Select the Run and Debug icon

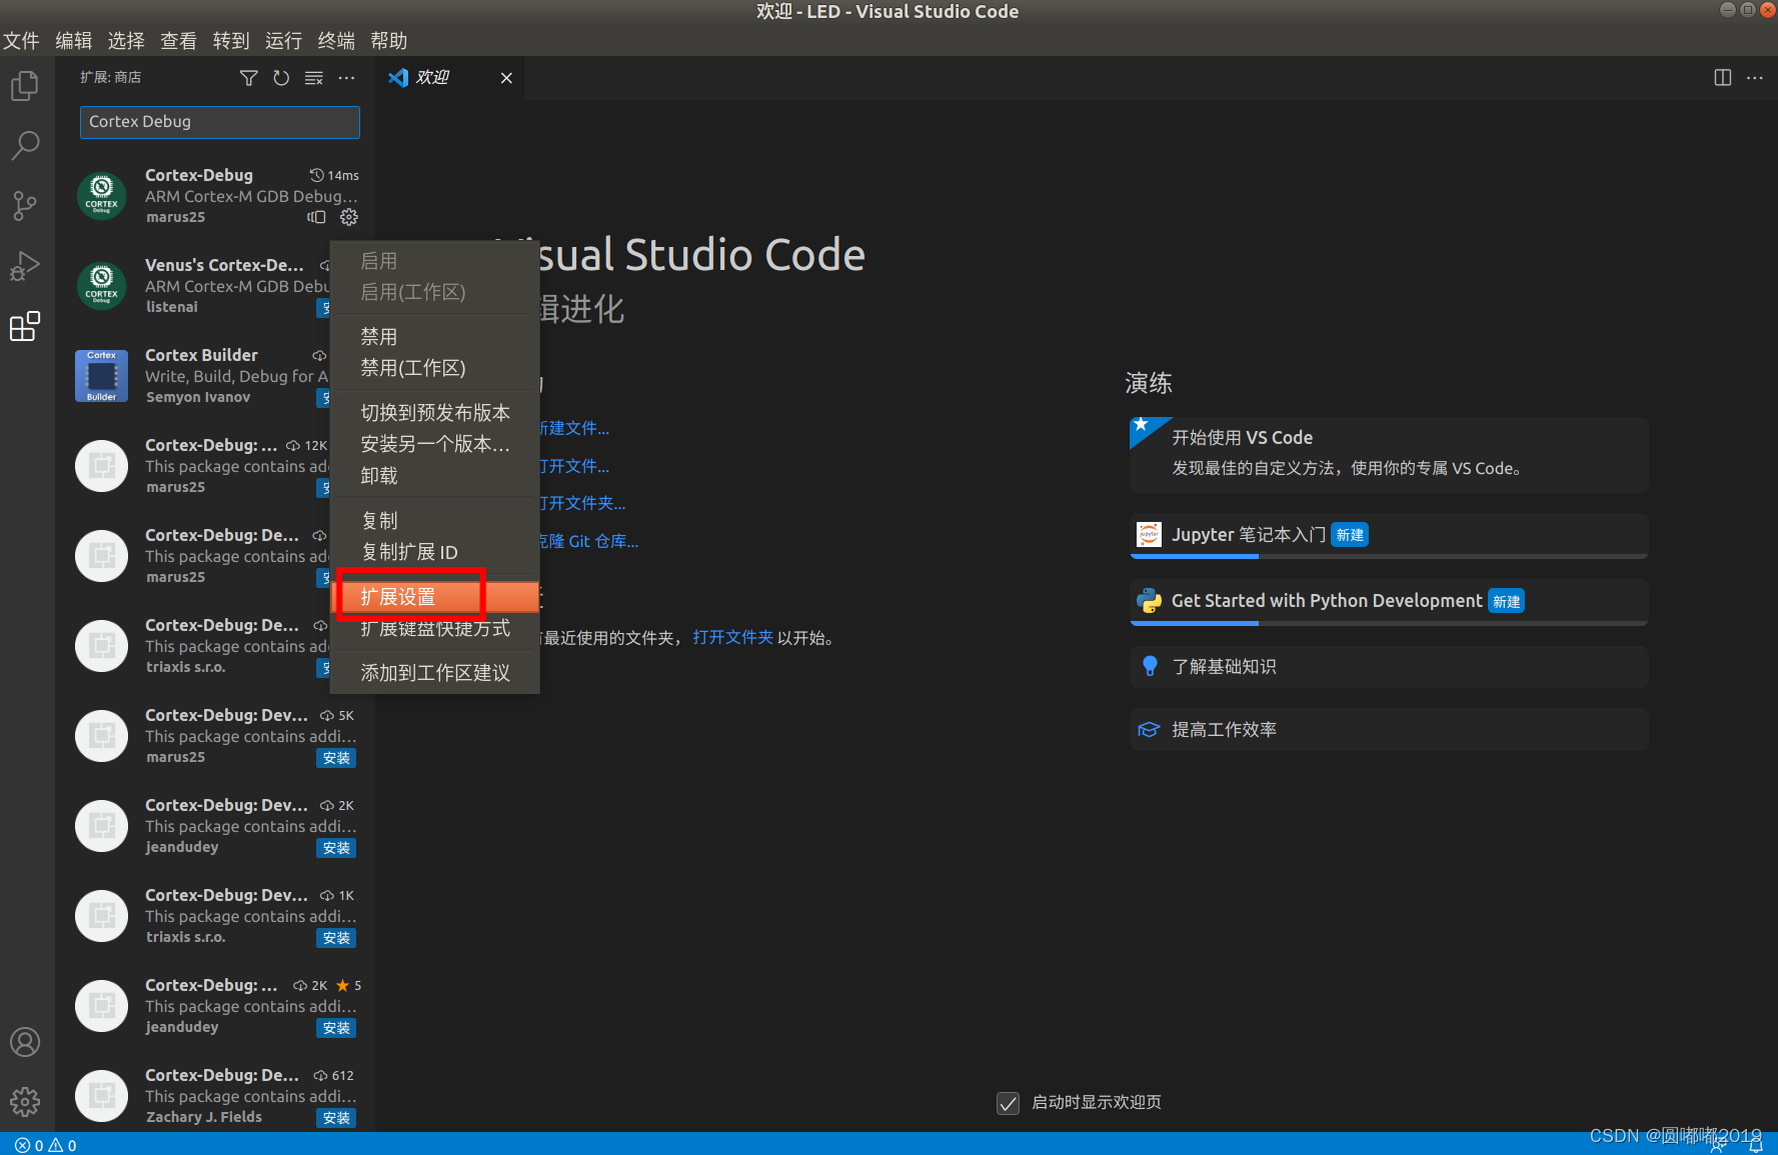pos(24,266)
